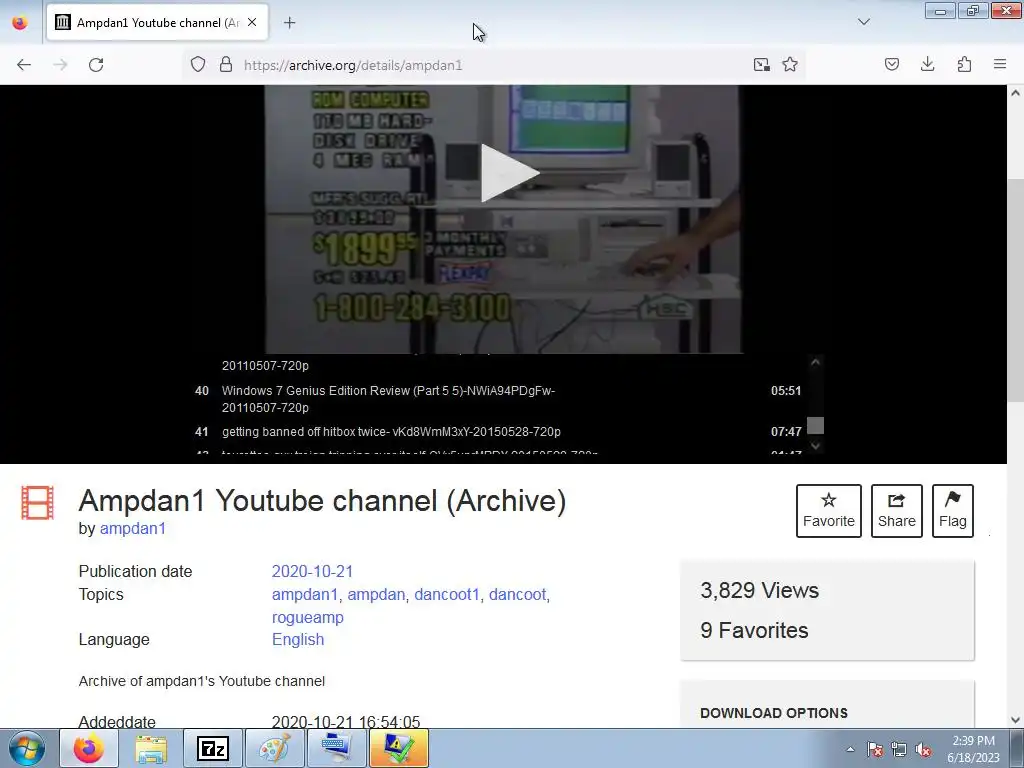Screen dimensions: 1024x768
Task: Click the Flag button
Action: tap(953, 511)
